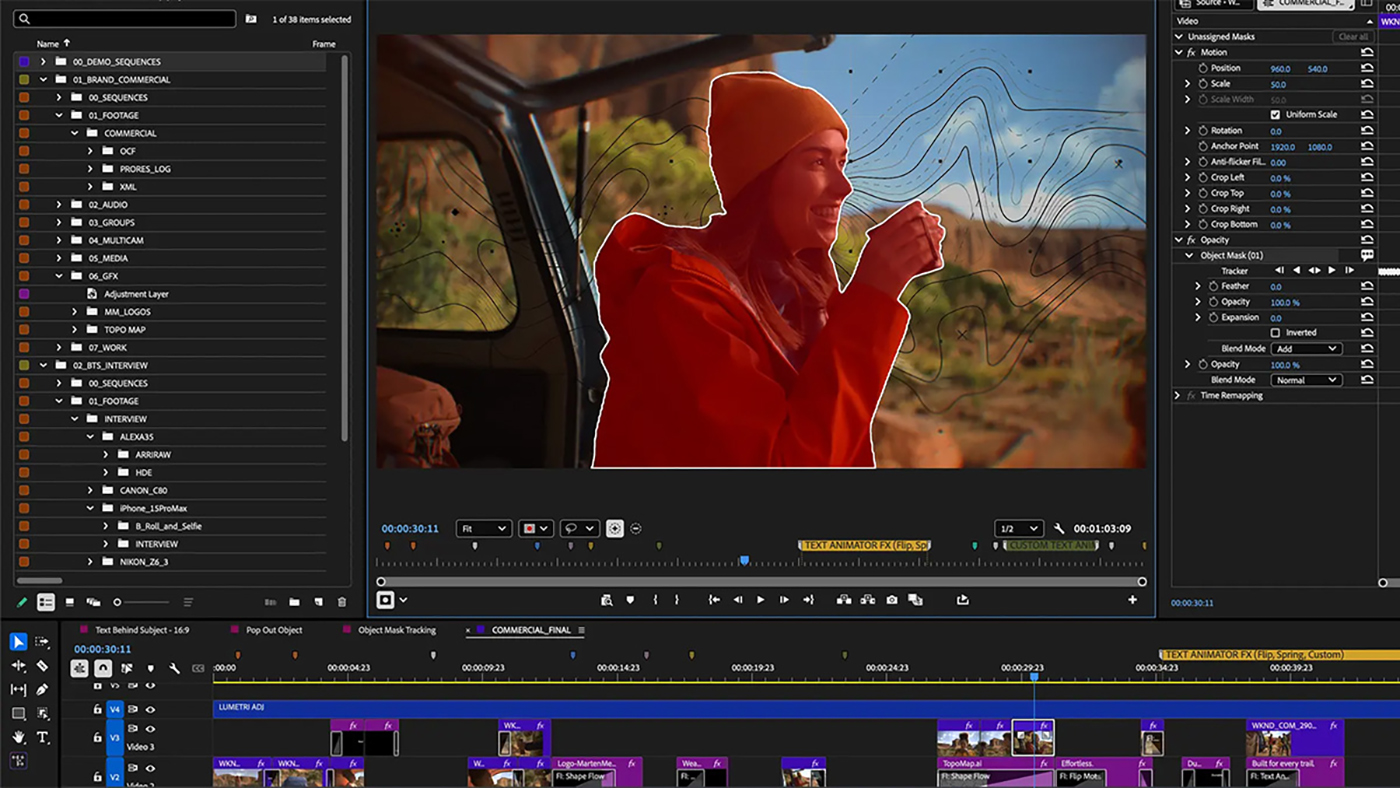Viewport: 1400px width, 788px height.
Task: Uncheck the Uniform Scale checkbox
Action: pos(1277,114)
